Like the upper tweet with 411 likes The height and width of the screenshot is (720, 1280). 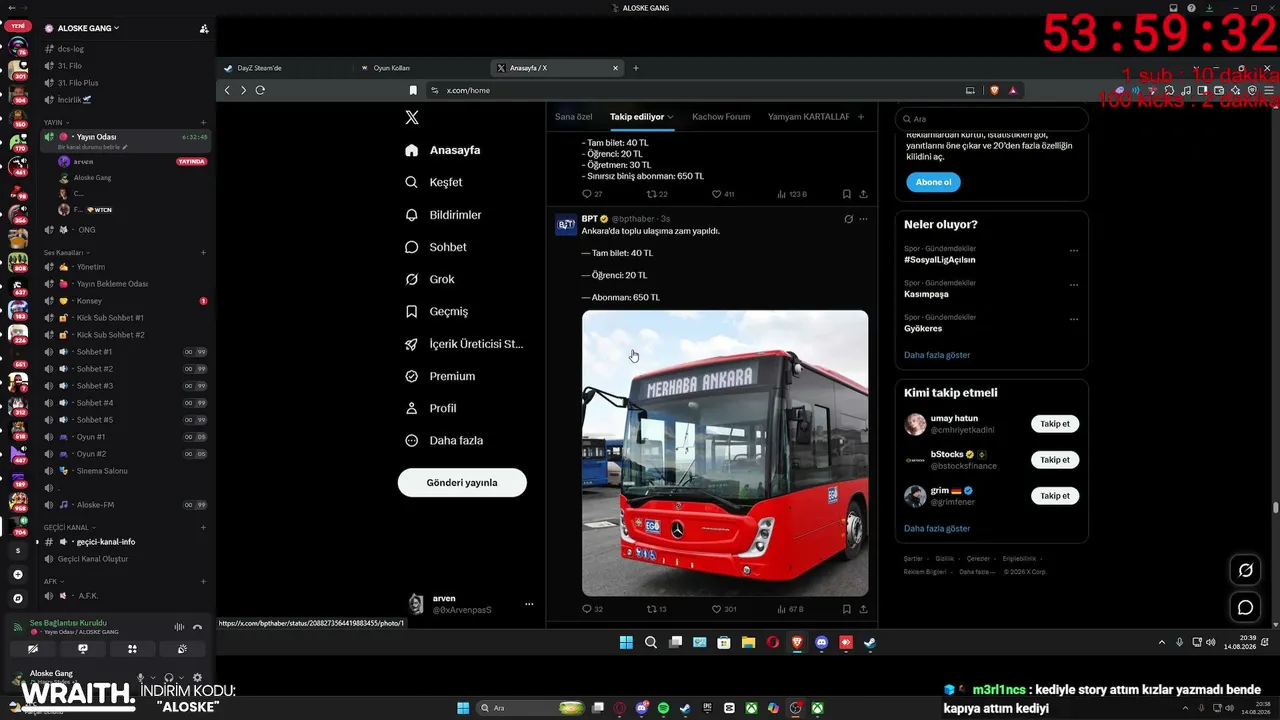coord(723,194)
